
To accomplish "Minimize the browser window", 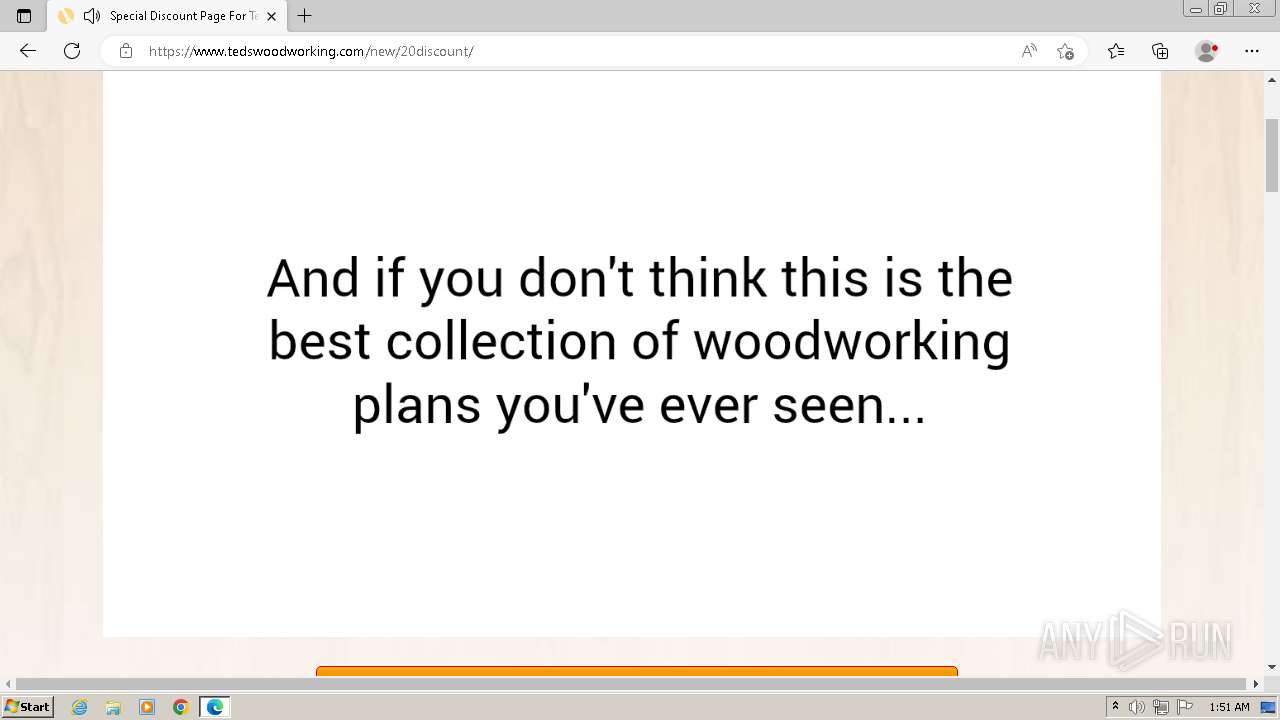I will point(1195,9).
